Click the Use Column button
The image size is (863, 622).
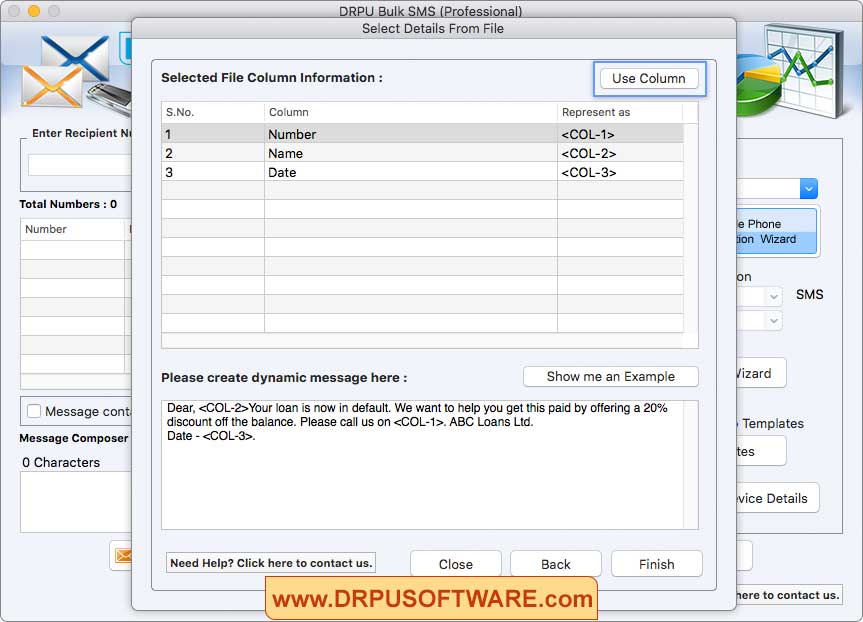point(649,78)
